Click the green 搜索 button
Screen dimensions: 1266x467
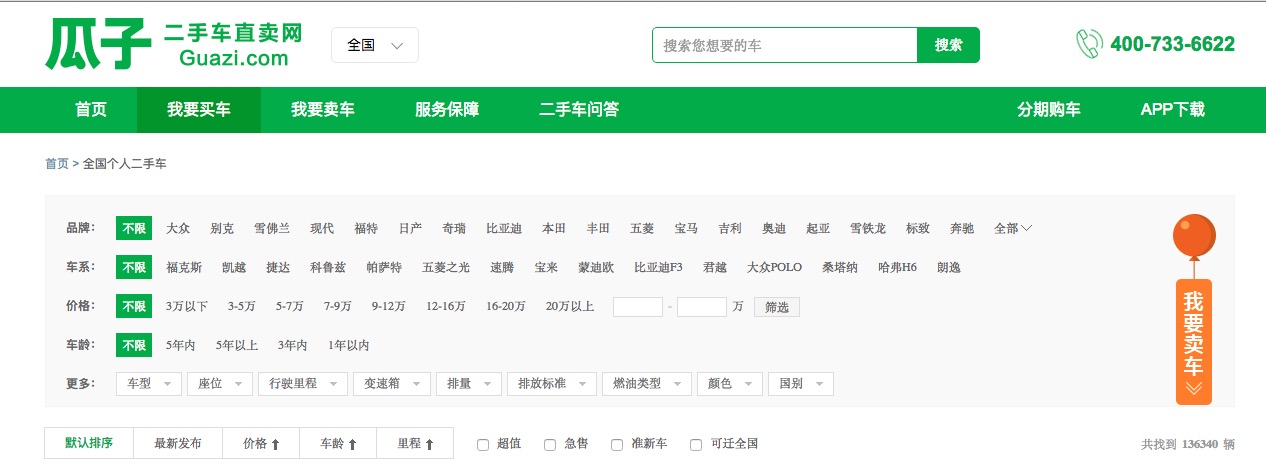tap(949, 45)
